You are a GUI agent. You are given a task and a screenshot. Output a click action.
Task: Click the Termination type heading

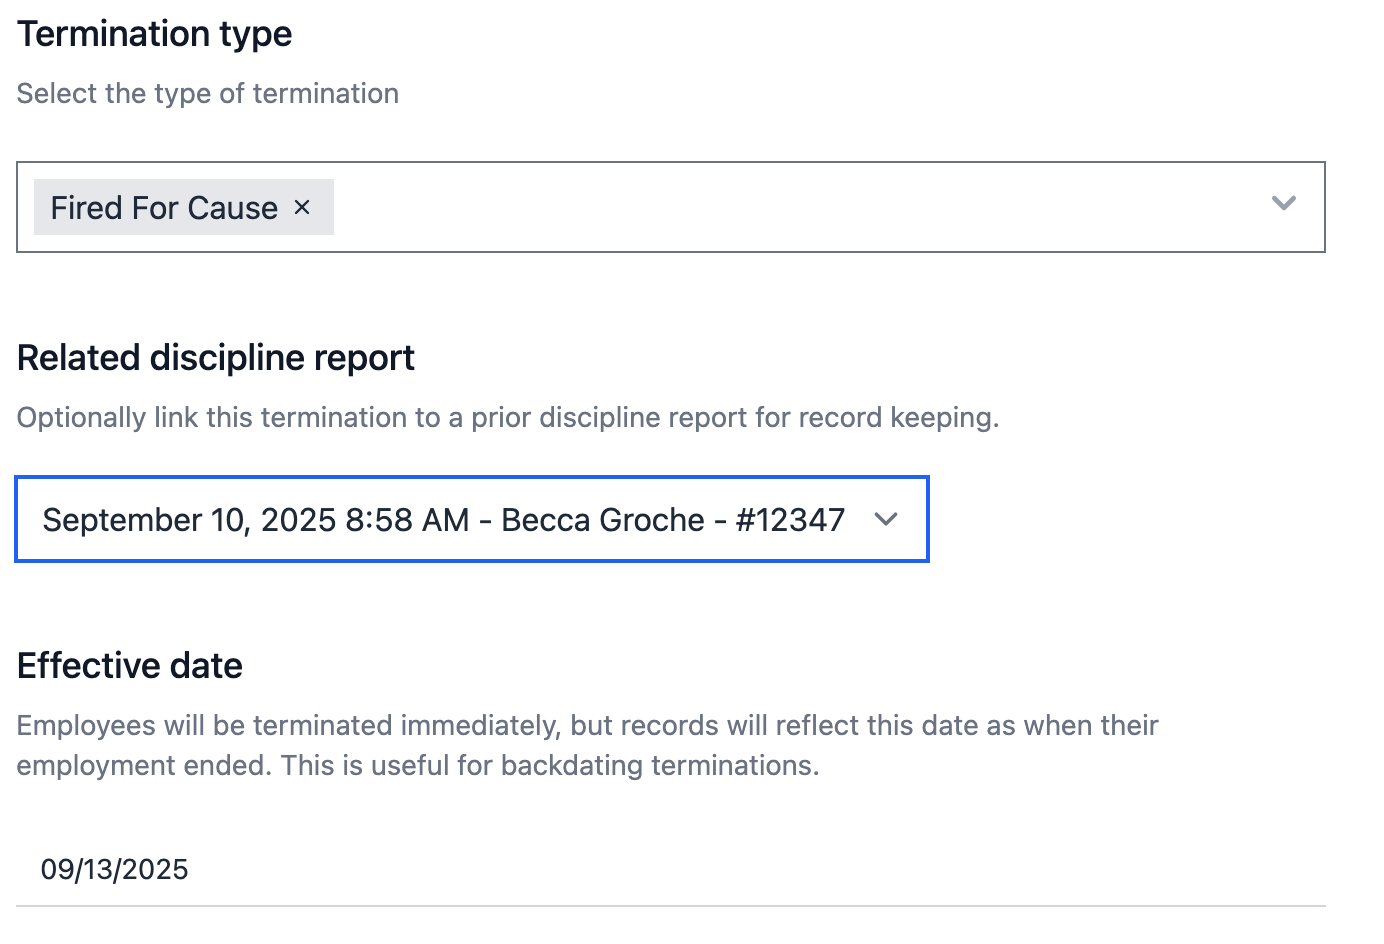tap(155, 34)
